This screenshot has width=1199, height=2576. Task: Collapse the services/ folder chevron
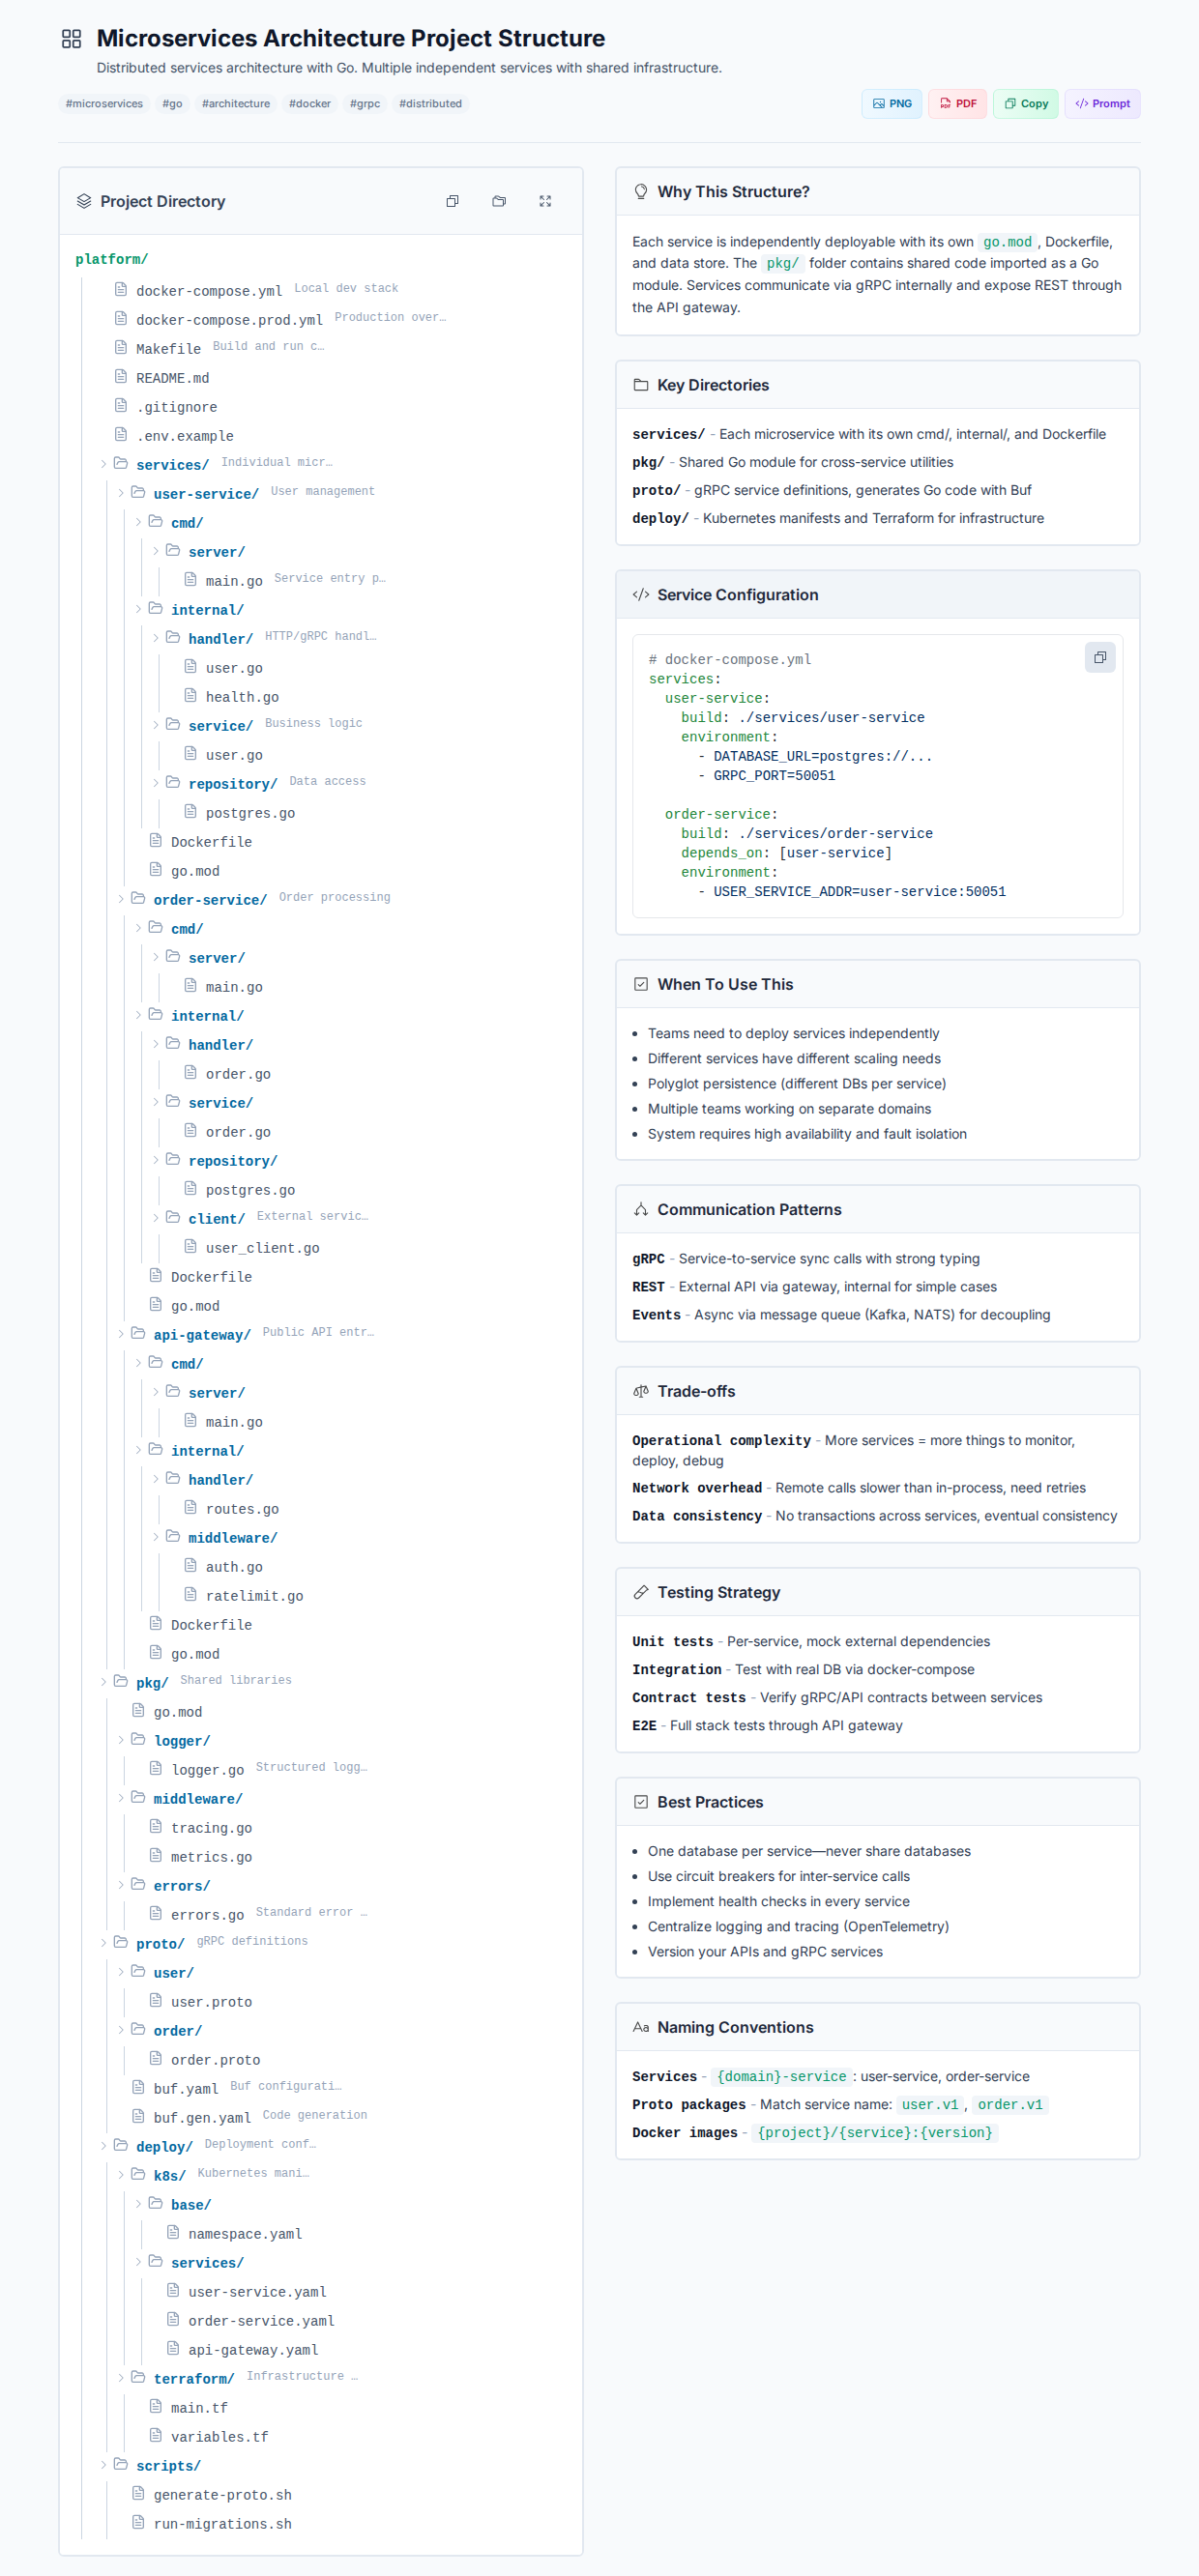103,464
